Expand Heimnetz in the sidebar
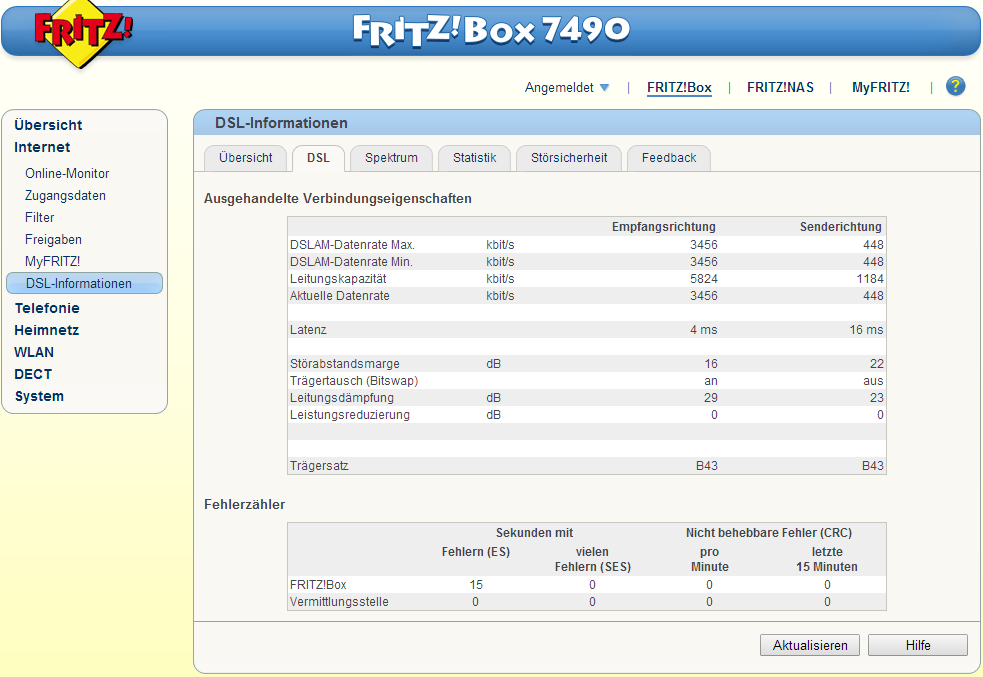 tap(46, 330)
